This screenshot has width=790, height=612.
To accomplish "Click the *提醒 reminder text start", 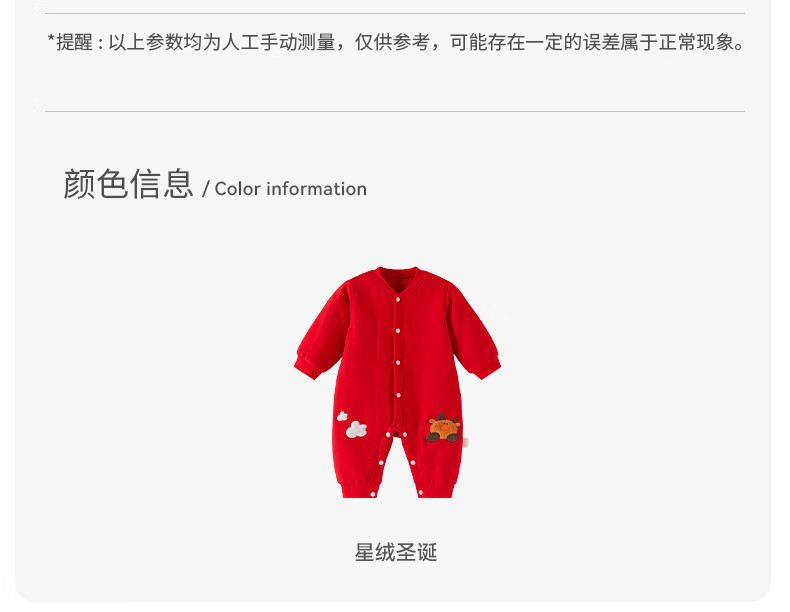I will (x=70, y=42).
